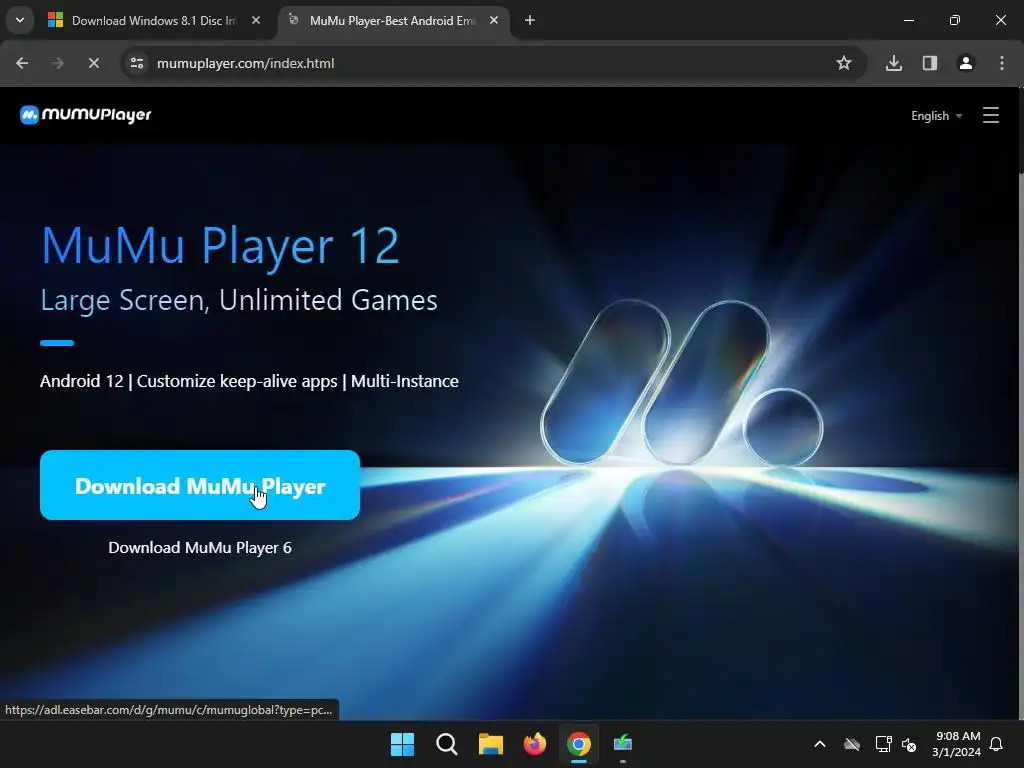Screen dimensions: 1024x768
Task: Open the green monitor app on taskbar
Action: pos(622,744)
